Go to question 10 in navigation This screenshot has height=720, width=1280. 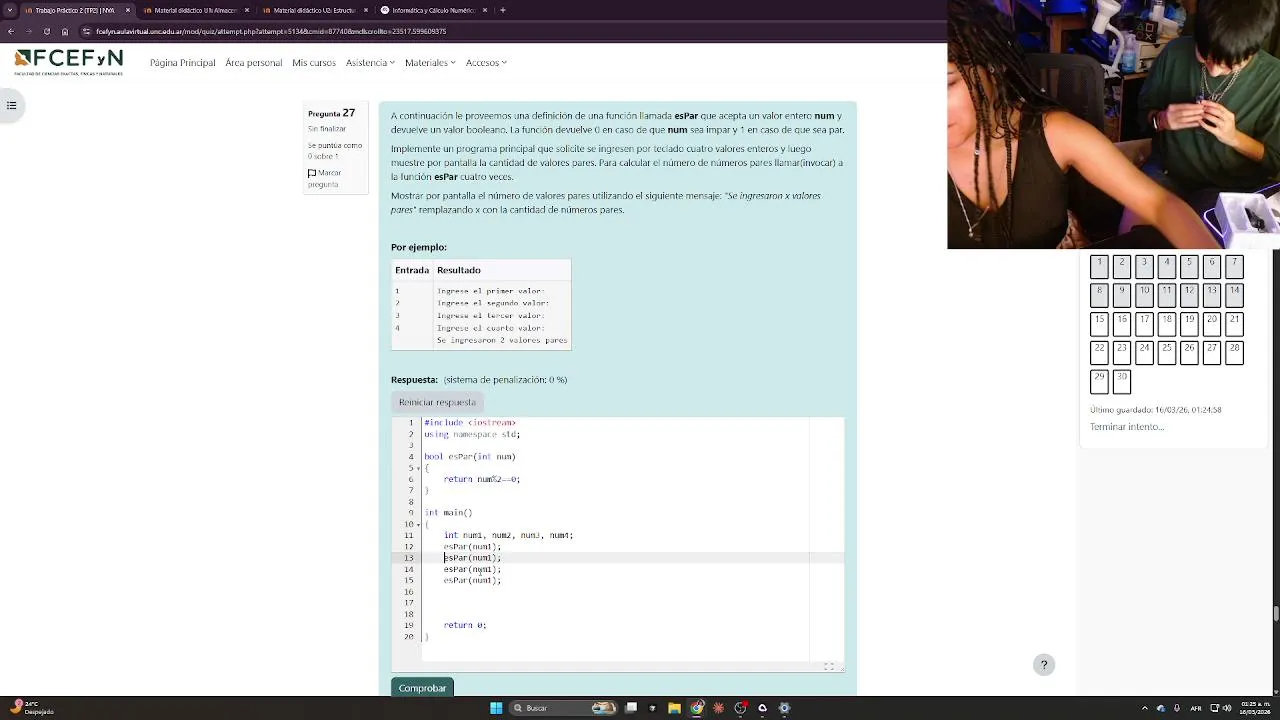pyautogui.click(x=1144, y=295)
